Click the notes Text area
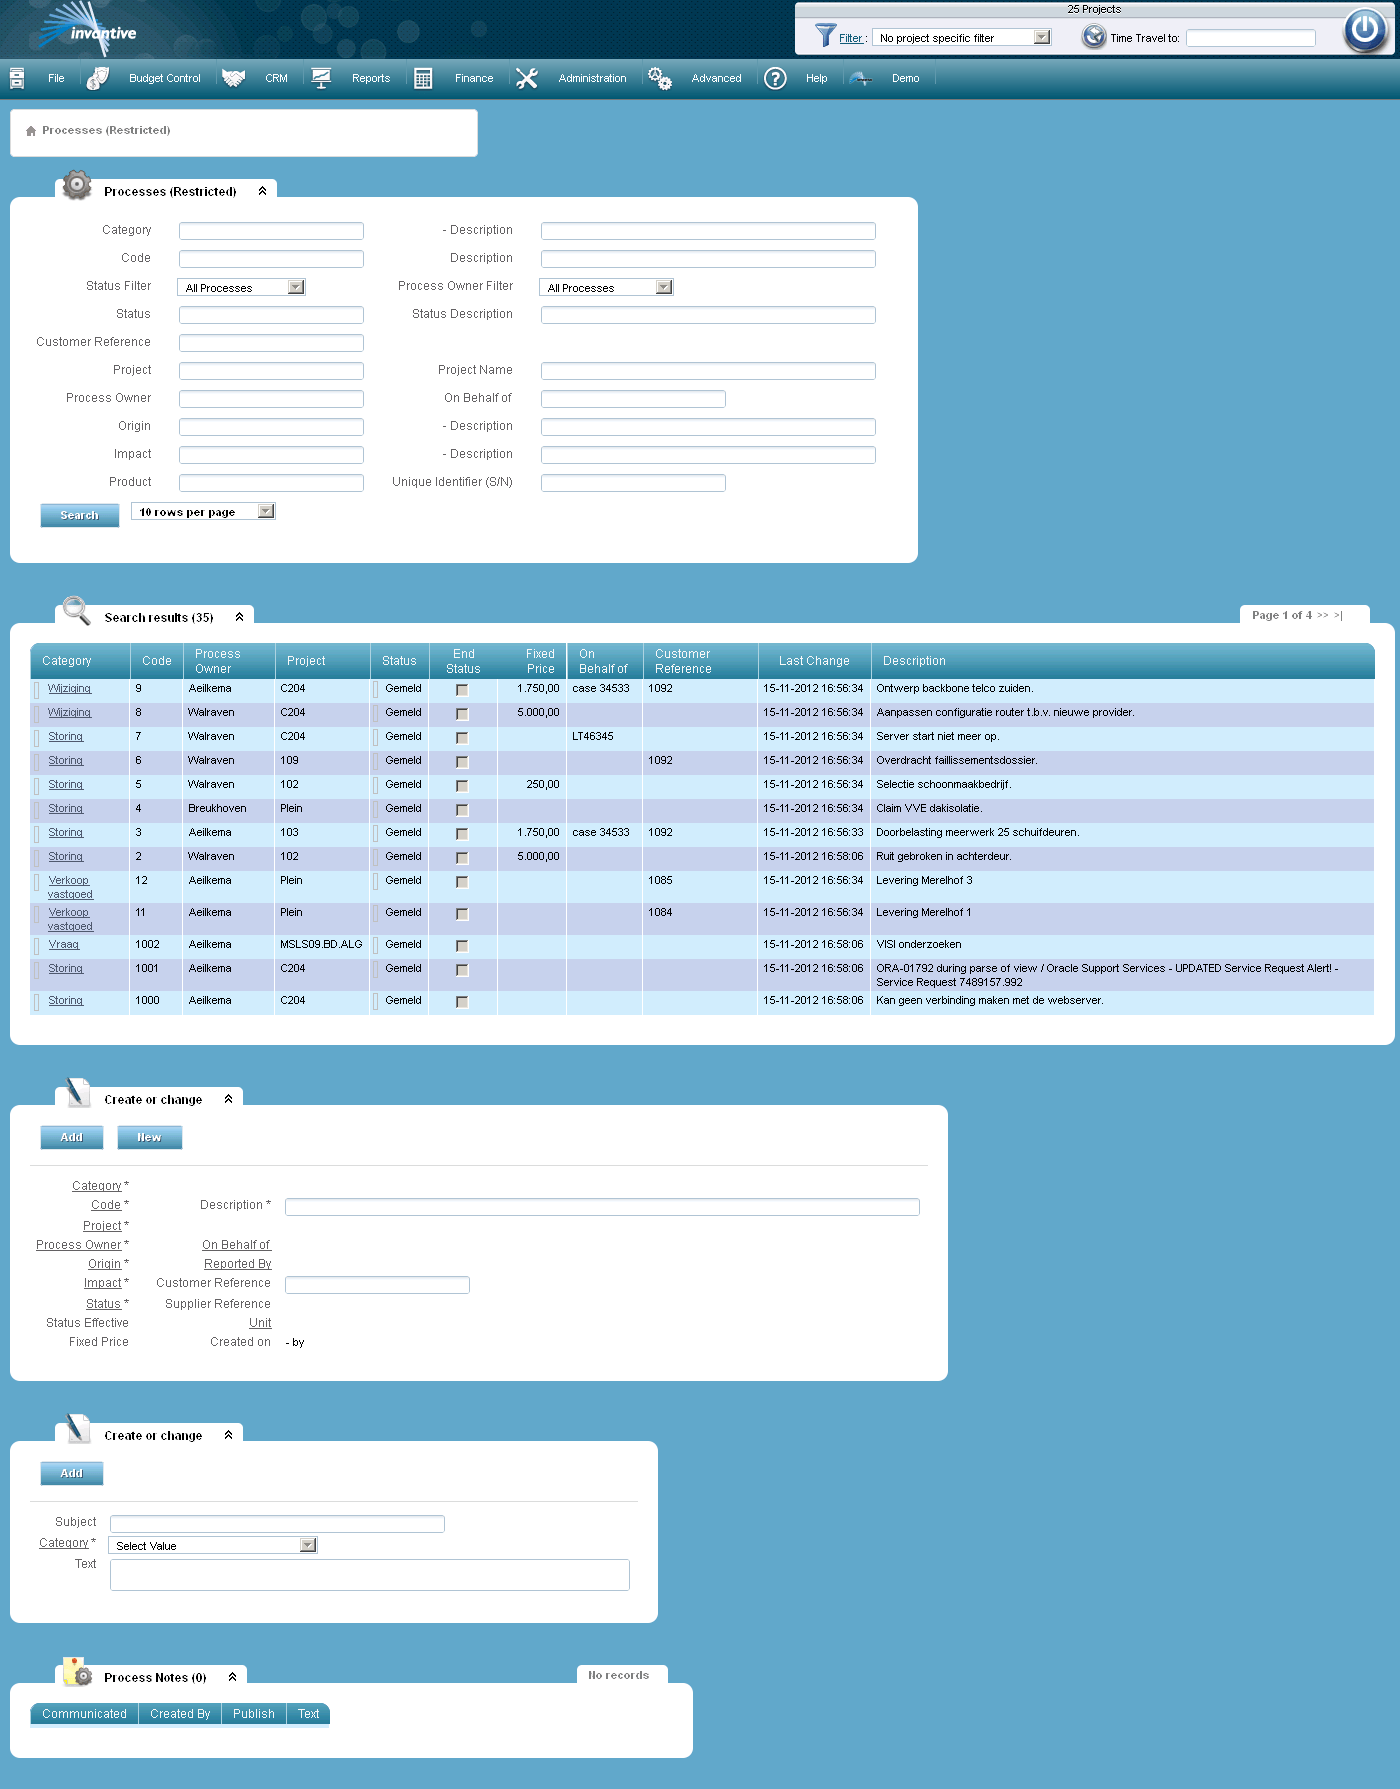The image size is (1400, 1789). point(369,1575)
